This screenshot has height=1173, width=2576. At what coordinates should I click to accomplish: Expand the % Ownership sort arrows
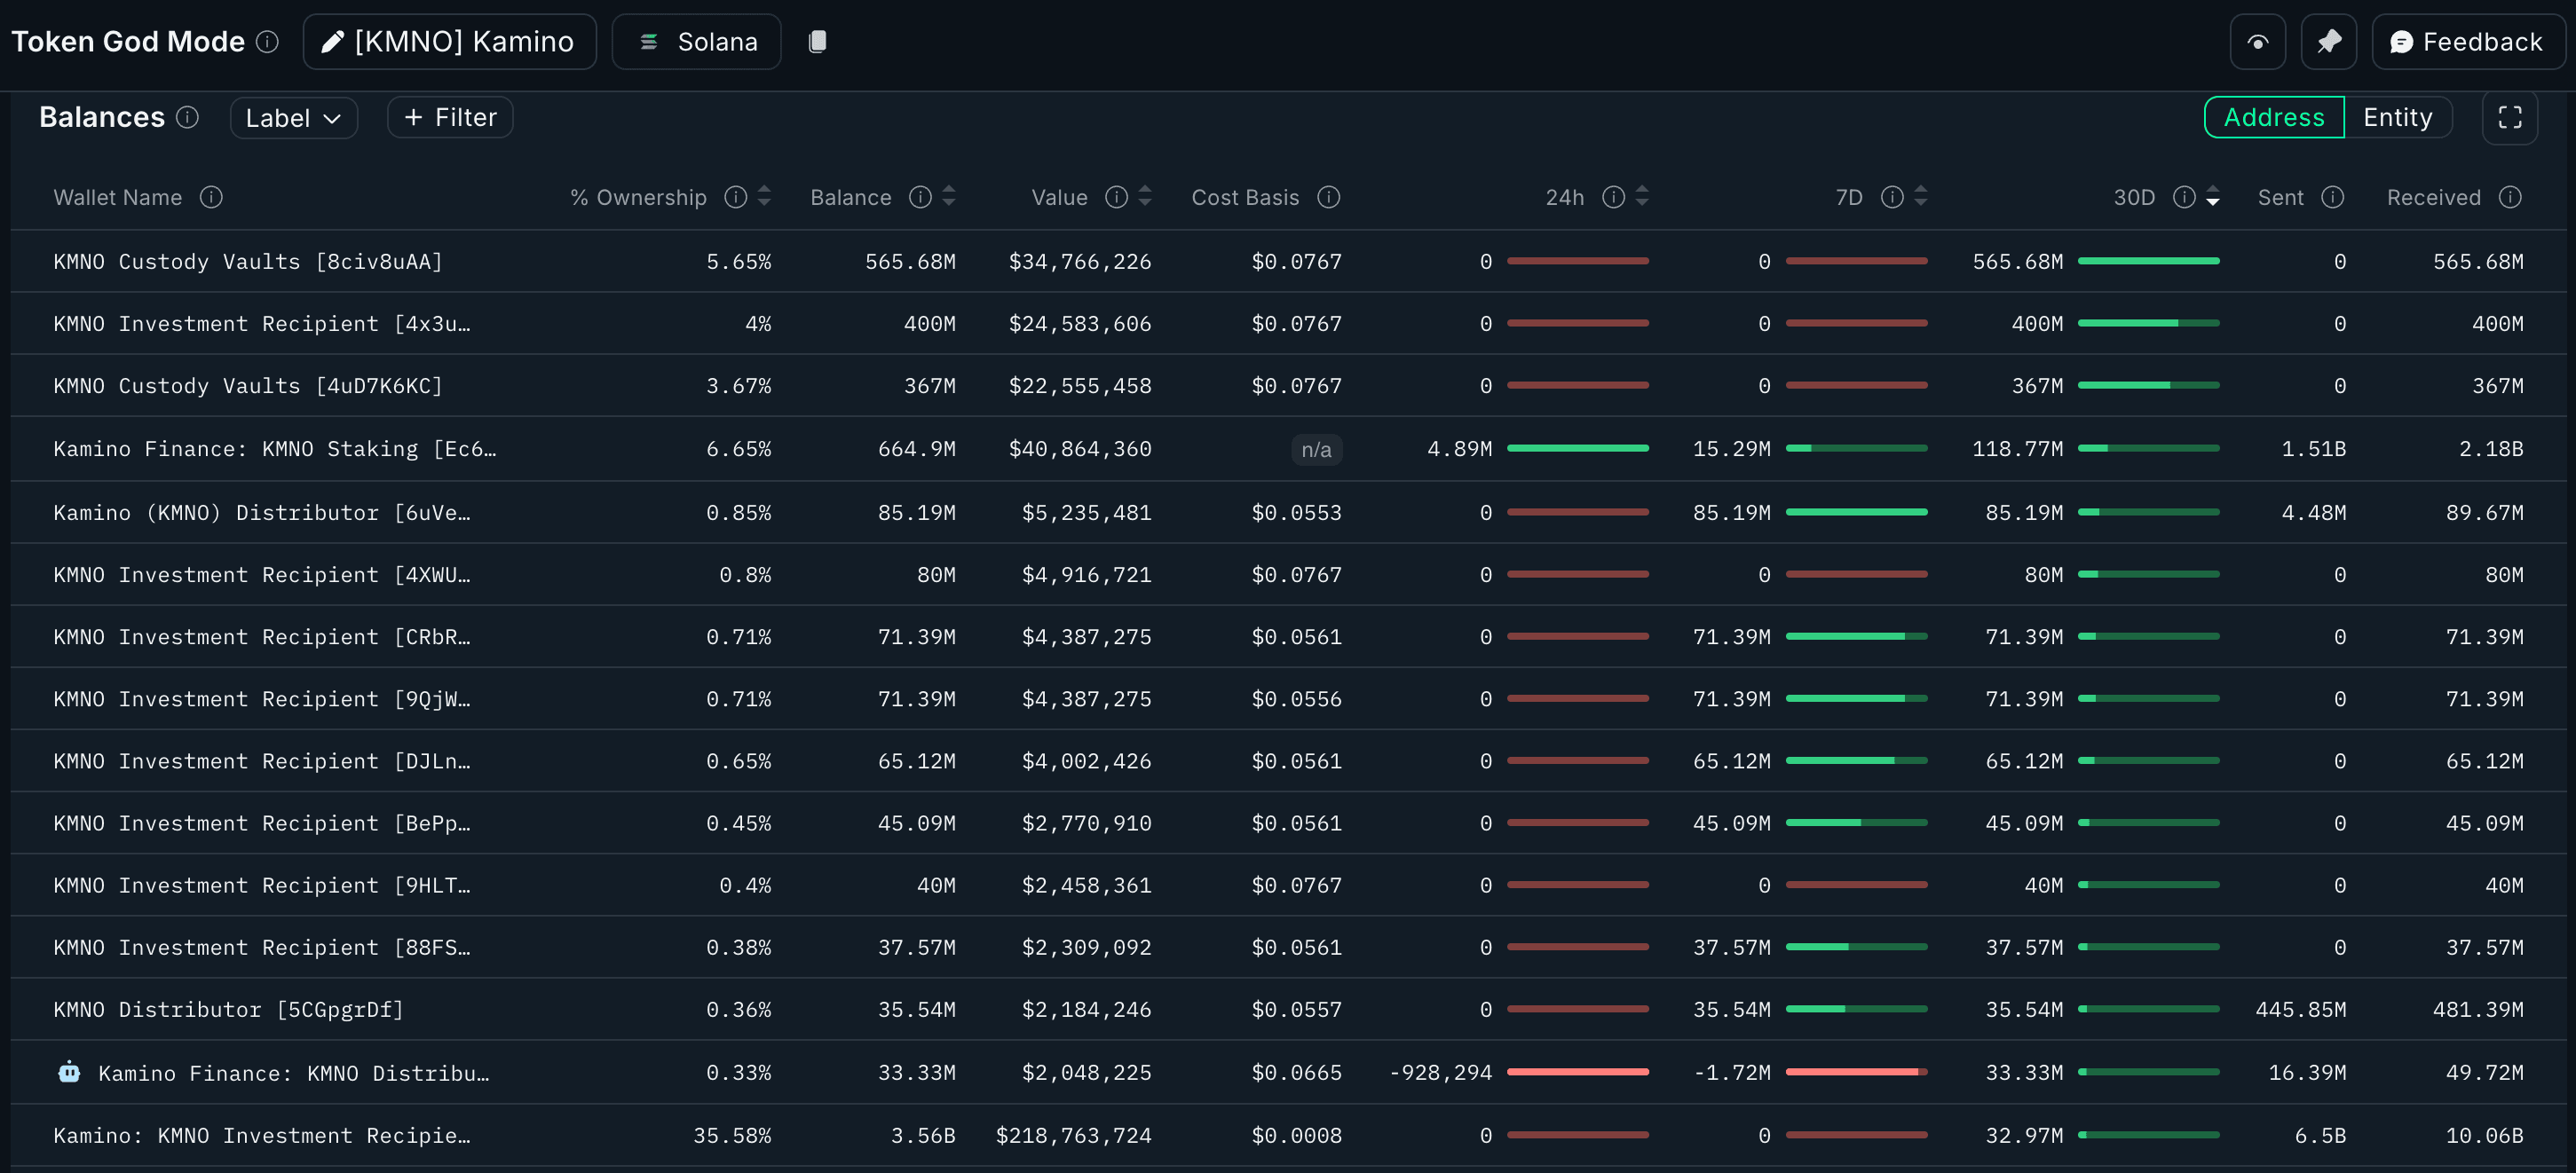[x=764, y=196]
